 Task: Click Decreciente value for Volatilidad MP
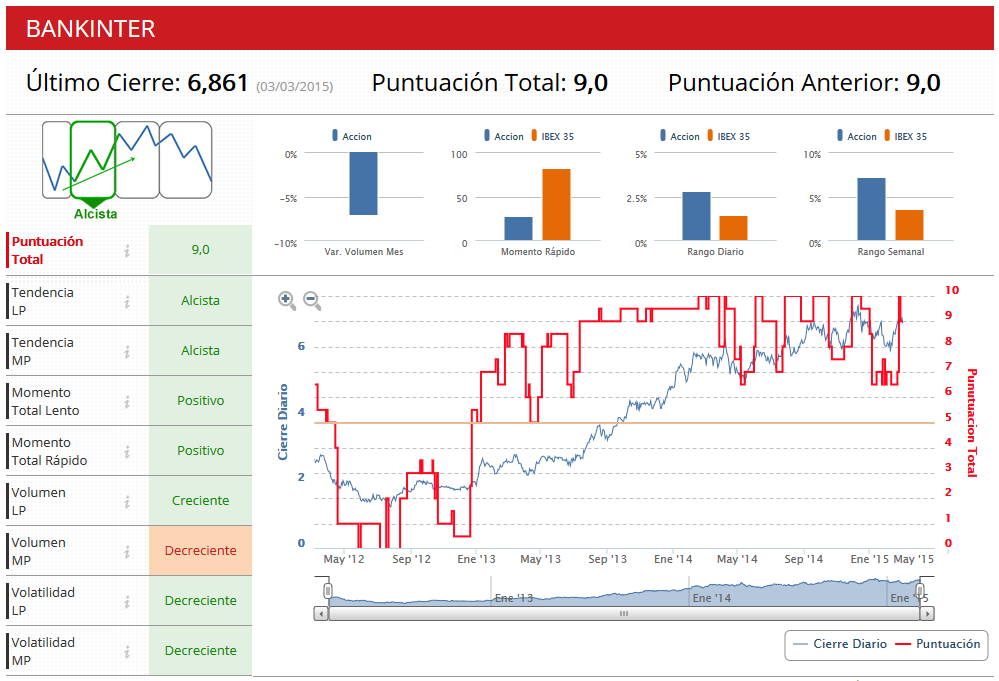click(200, 650)
